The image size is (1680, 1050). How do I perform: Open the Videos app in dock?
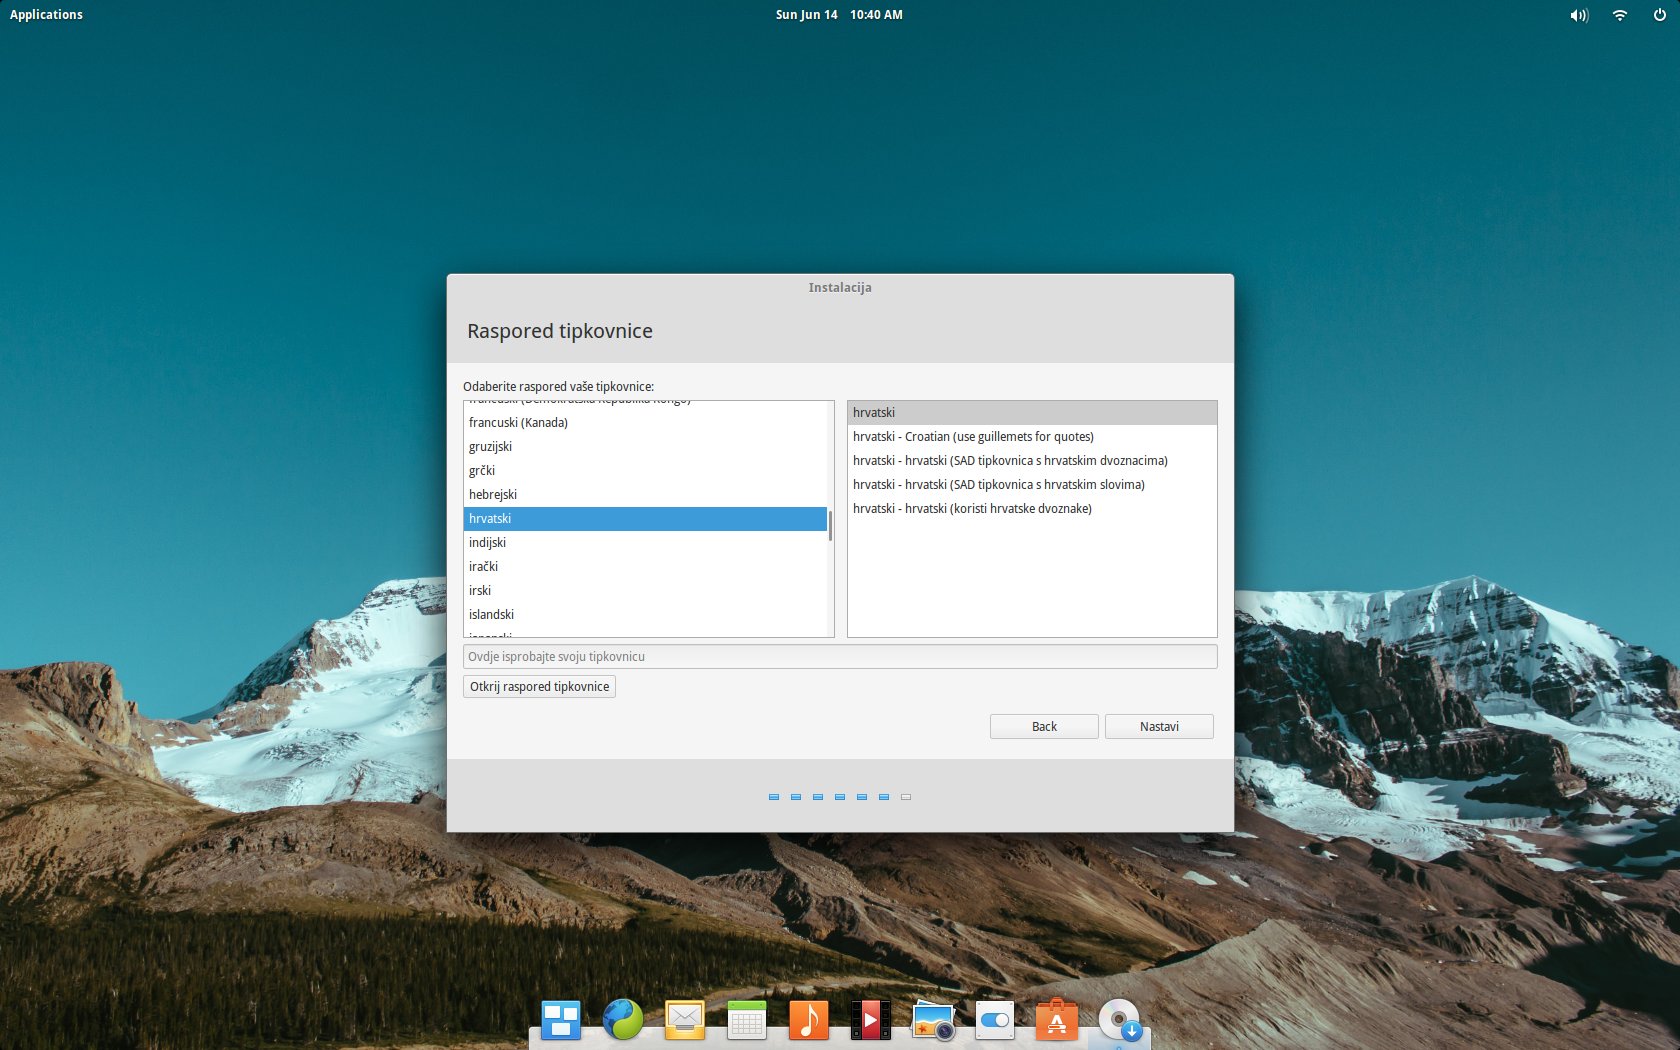coord(870,1020)
